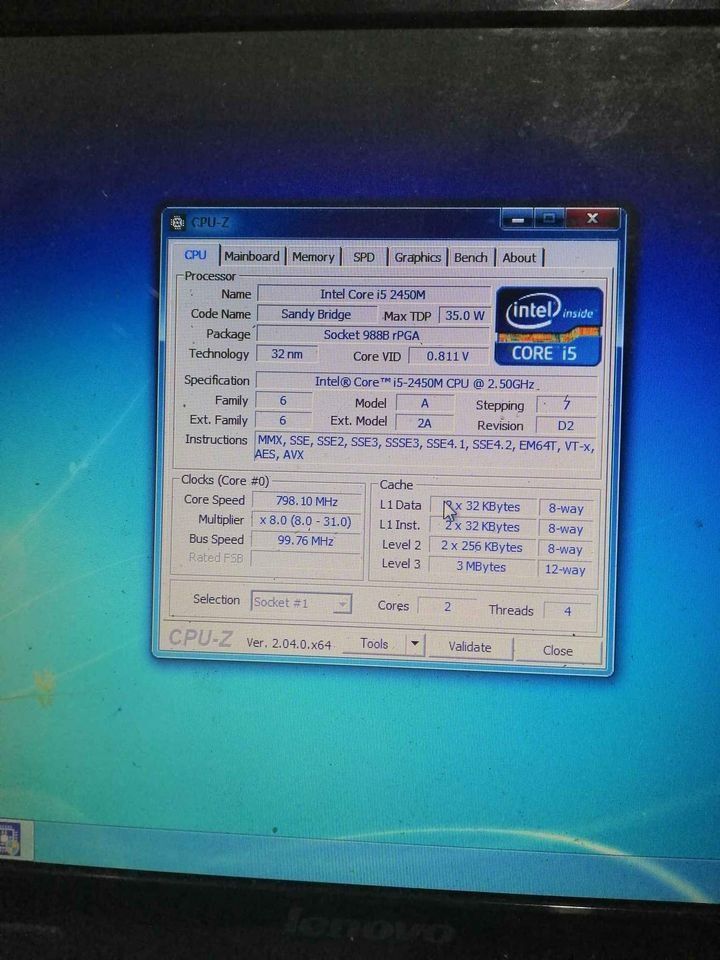Click the Technology value '32 nm'
The height and width of the screenshot is (960, 720).
(x=287, y=354)
